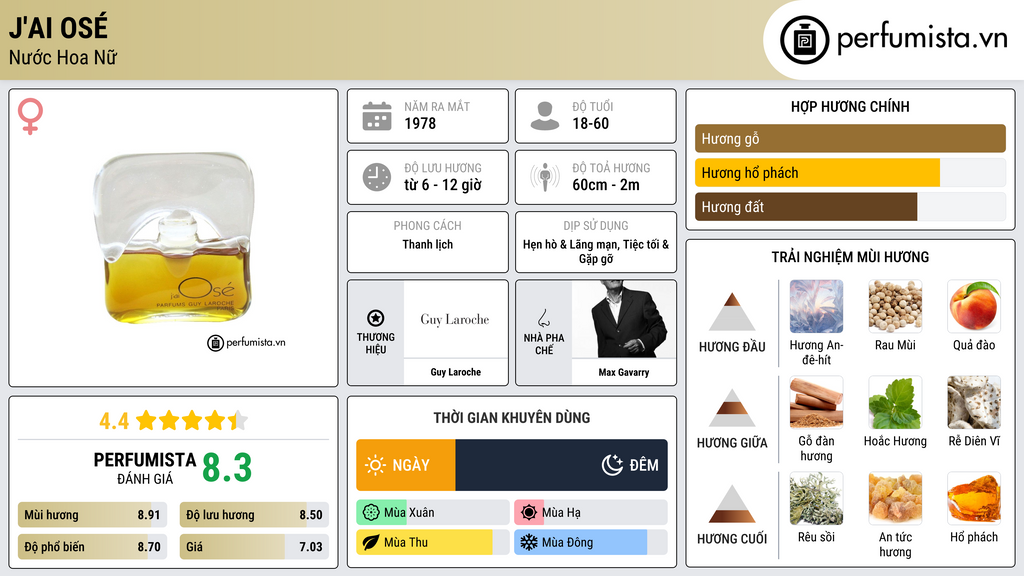
Task: Click the Hương cuối pyramid icon
Action: click(732, 504)
